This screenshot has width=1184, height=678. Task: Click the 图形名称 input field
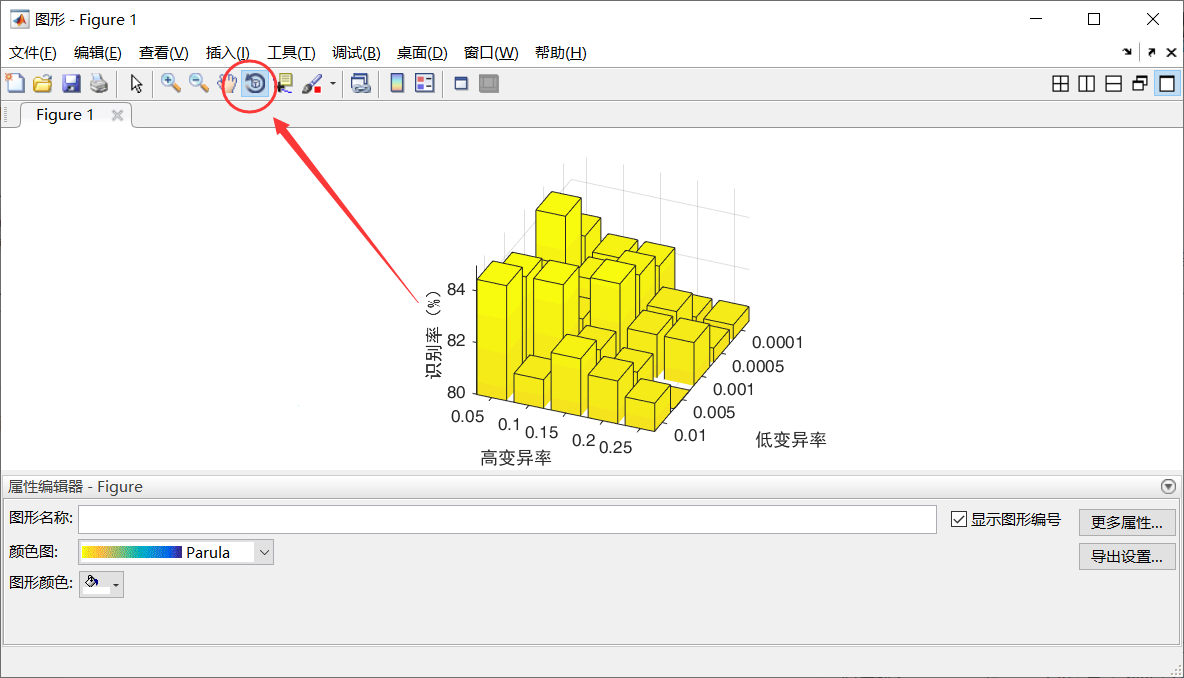click(x=507, y=519)
